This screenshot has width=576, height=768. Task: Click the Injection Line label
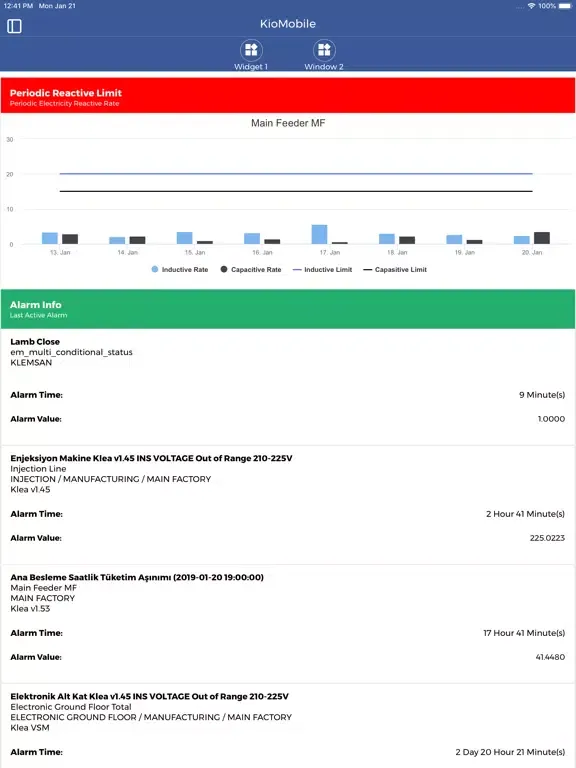(x=38, y=469)
